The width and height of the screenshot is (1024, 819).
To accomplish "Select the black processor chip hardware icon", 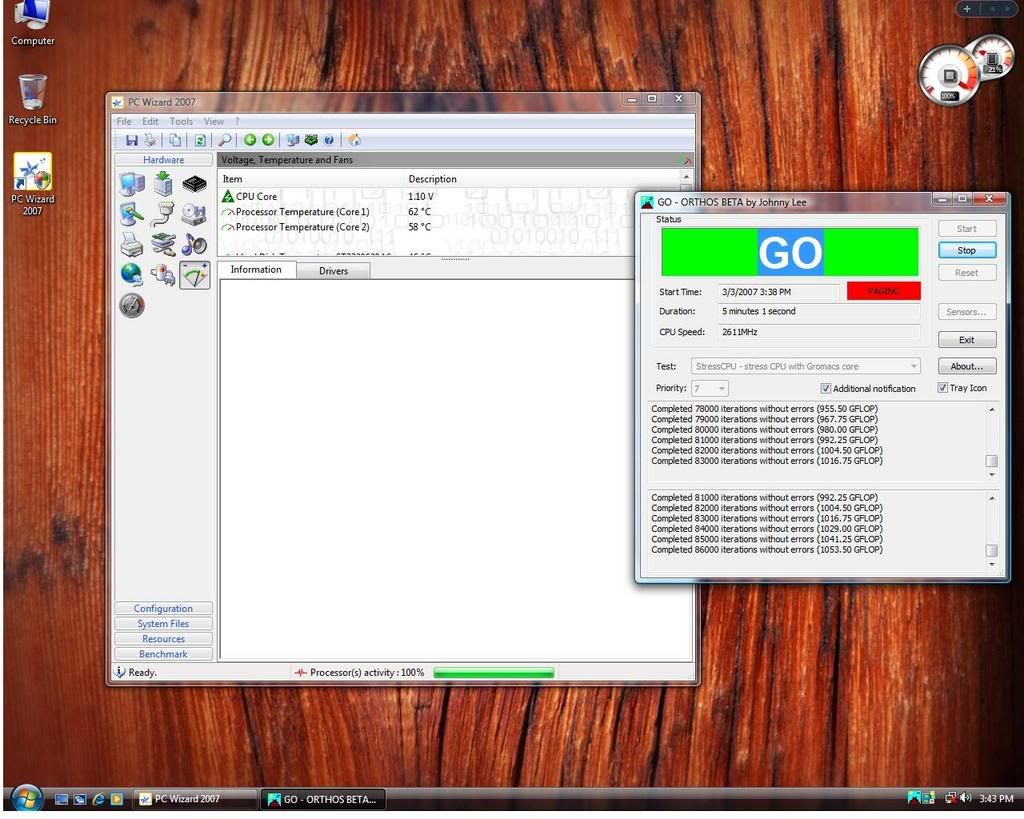I will pyautogui.click(x=195, y=184).
